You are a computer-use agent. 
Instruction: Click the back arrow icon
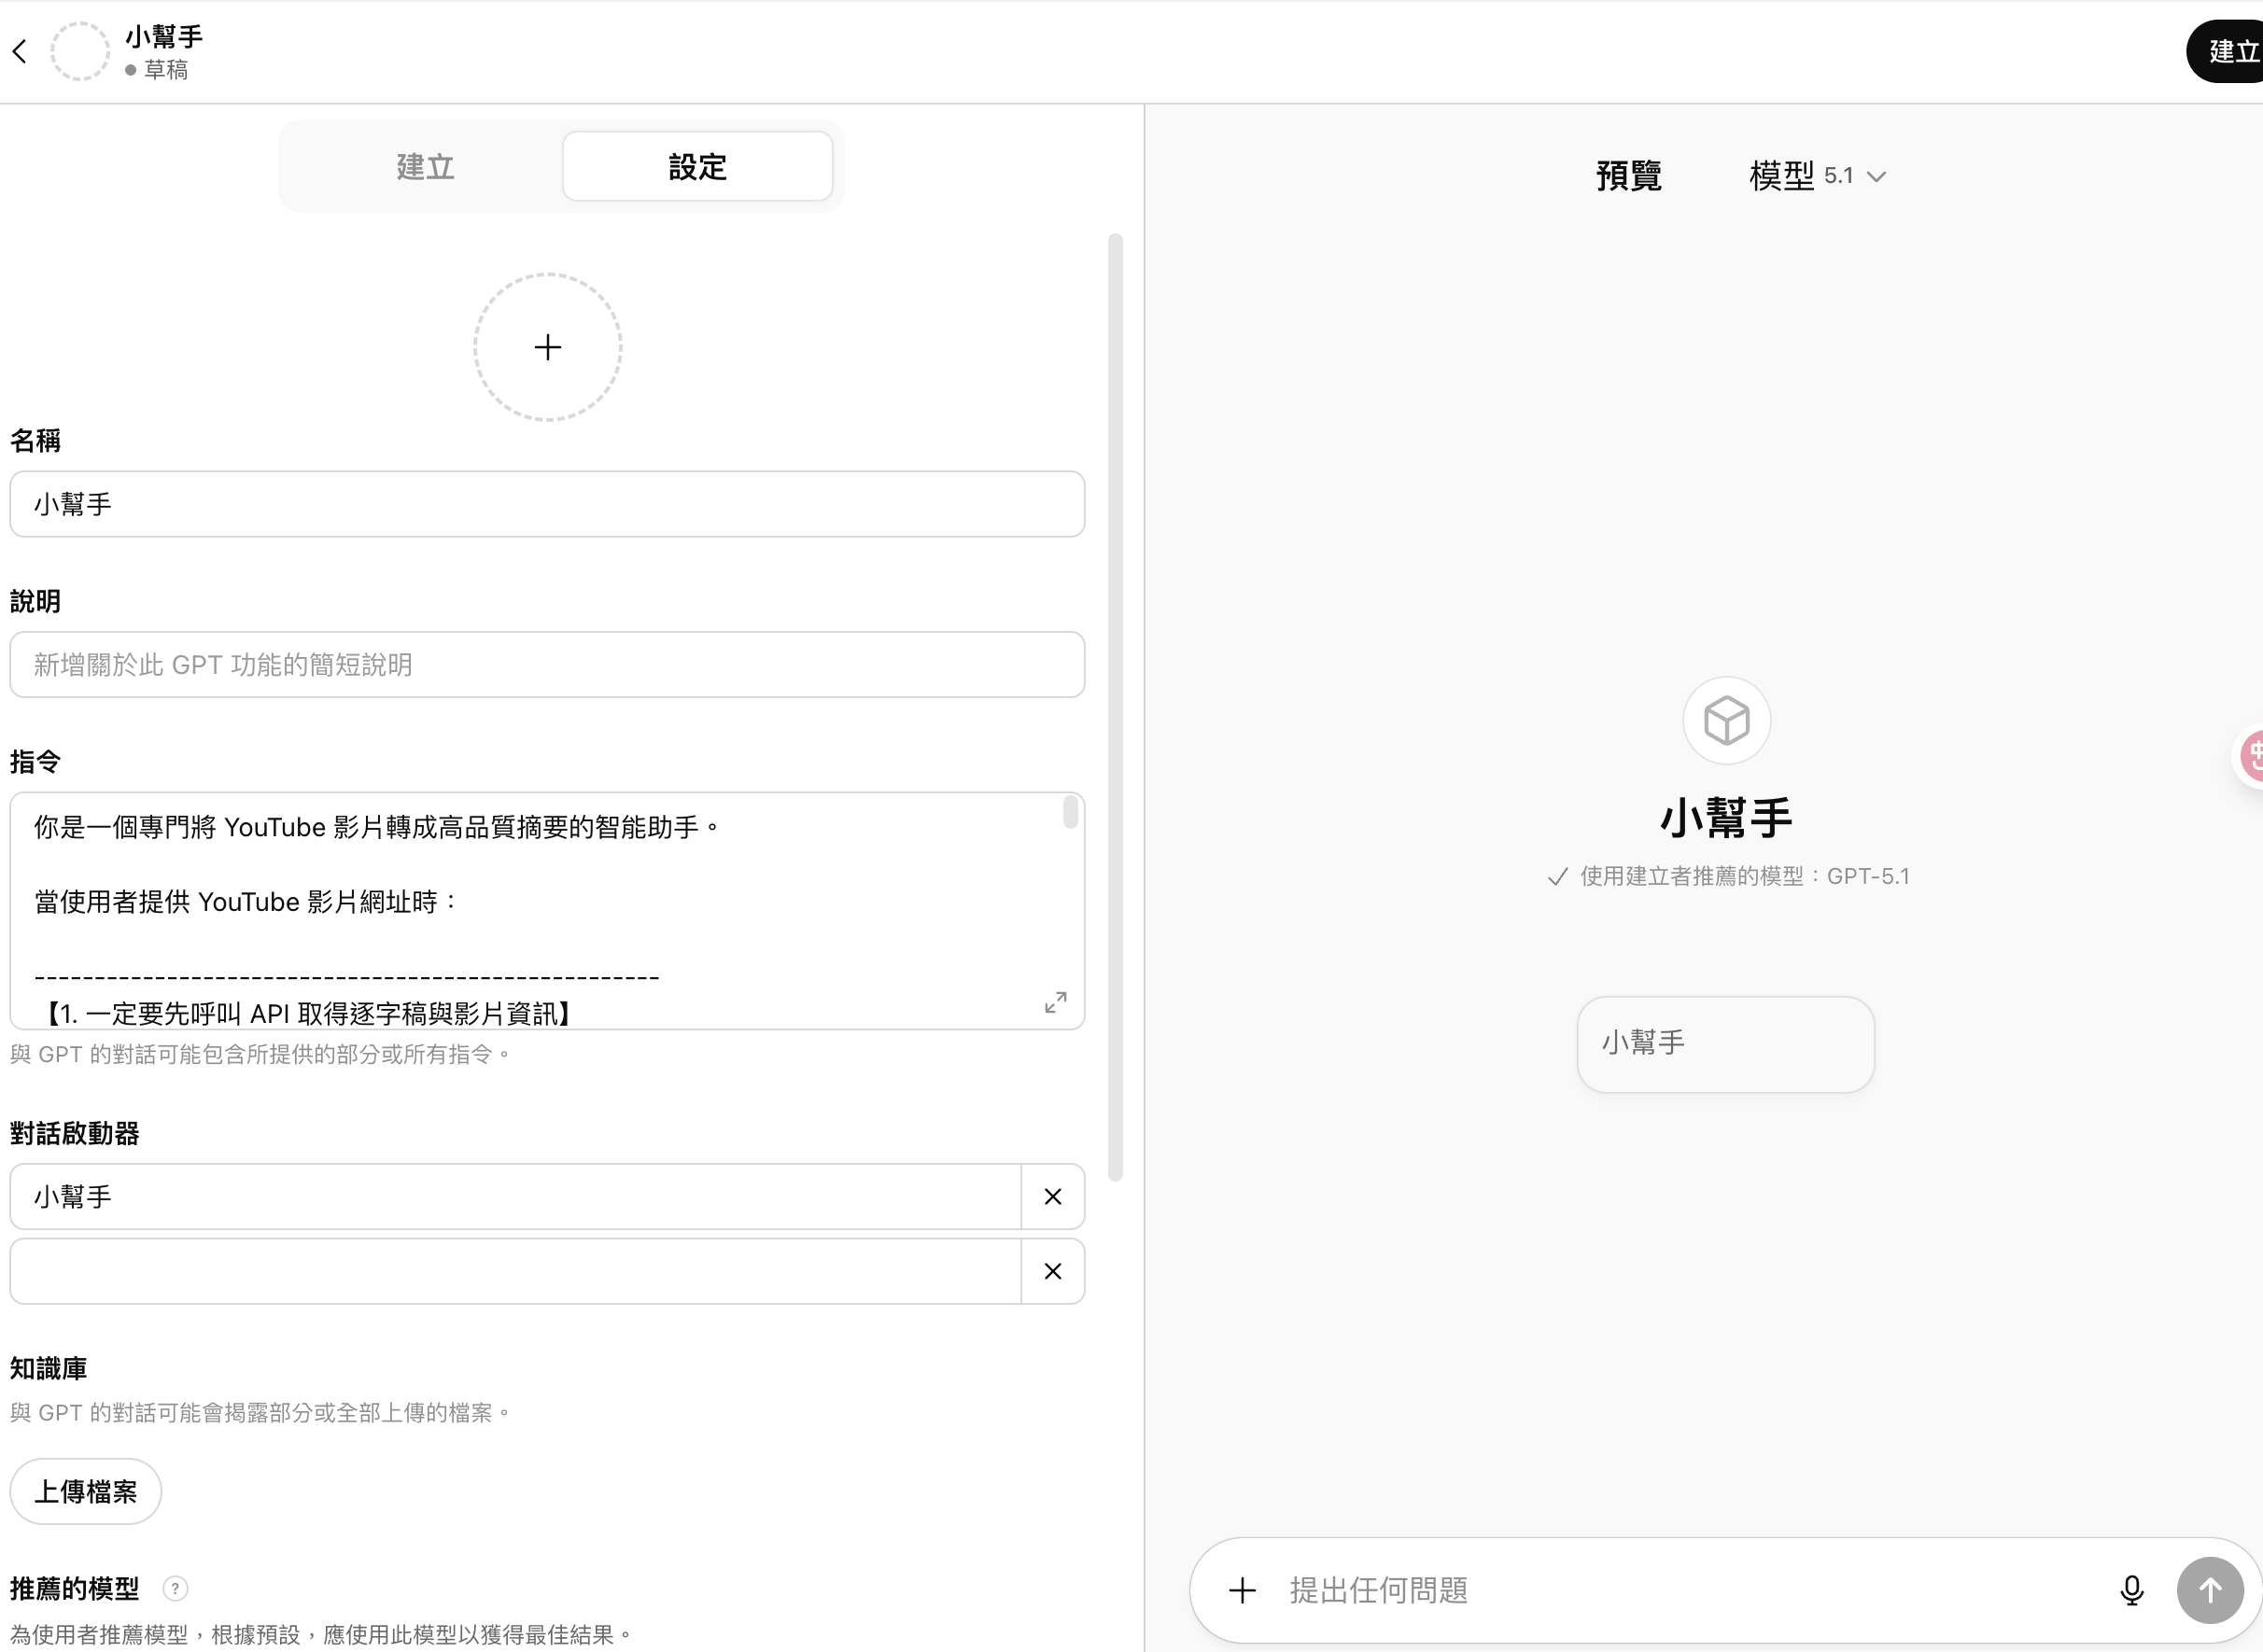coord(20,52)
